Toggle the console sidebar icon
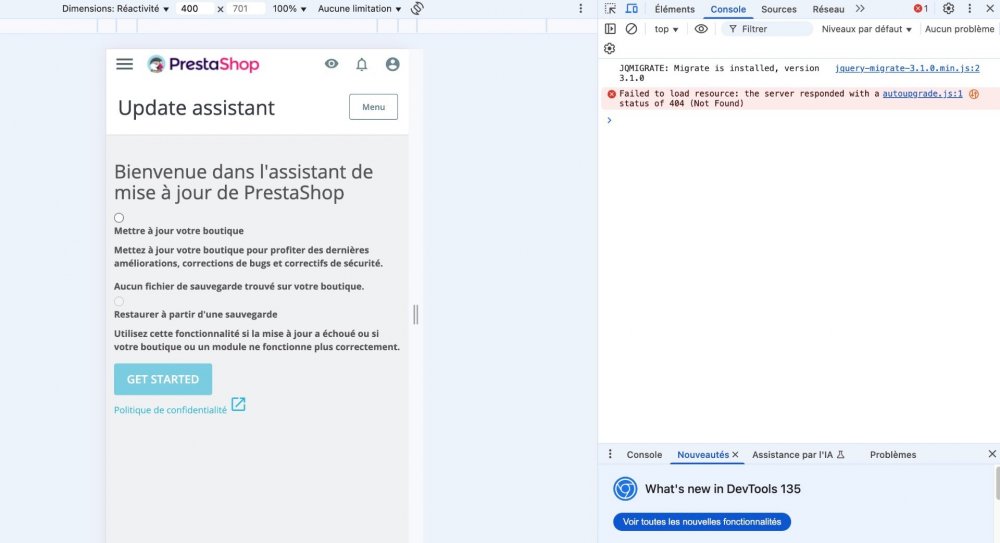 [610, 29]
